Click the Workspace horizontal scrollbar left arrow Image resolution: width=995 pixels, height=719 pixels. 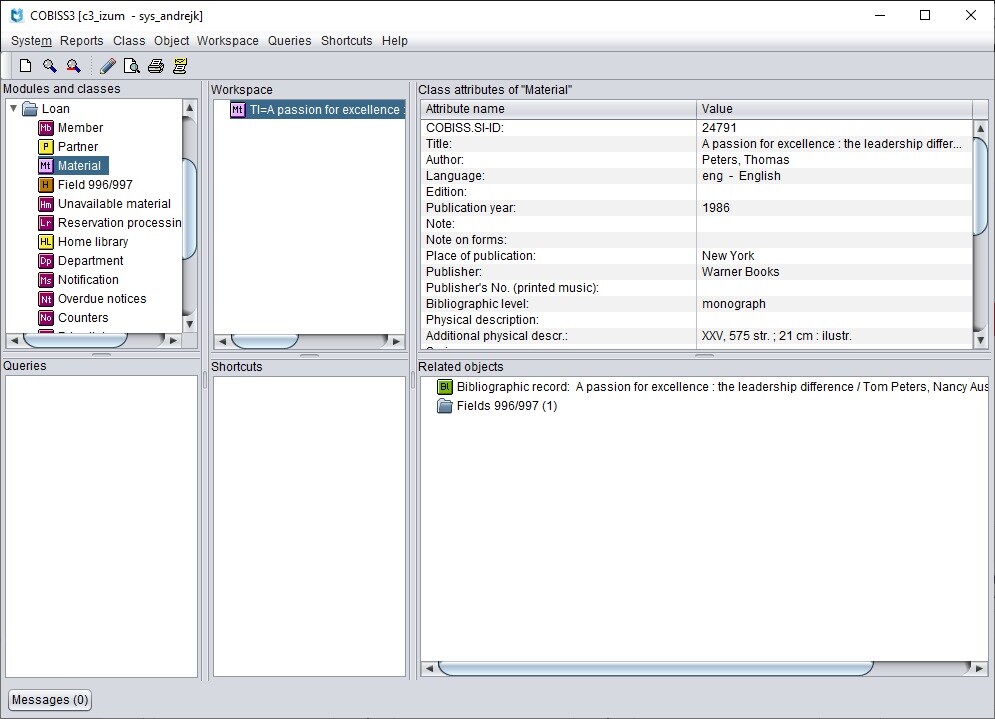click(x=222, y=341)
